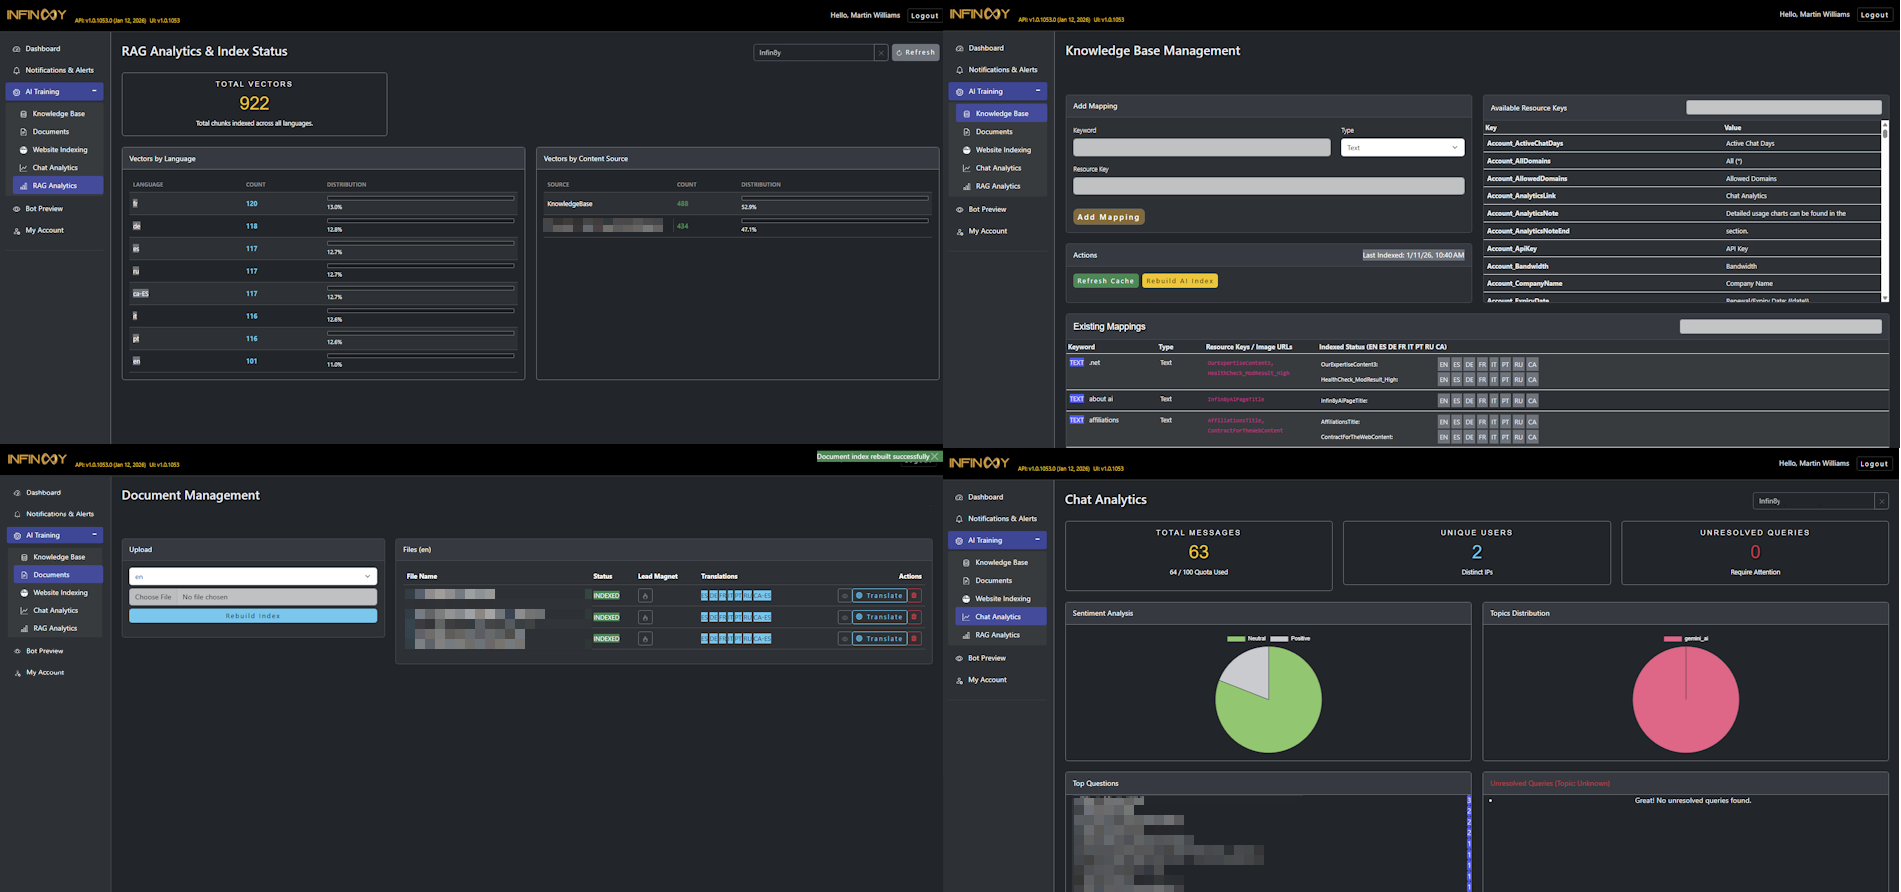The image size is (1901, 892).
Task: Click the Choose File upload control
Action: (253, 597)
